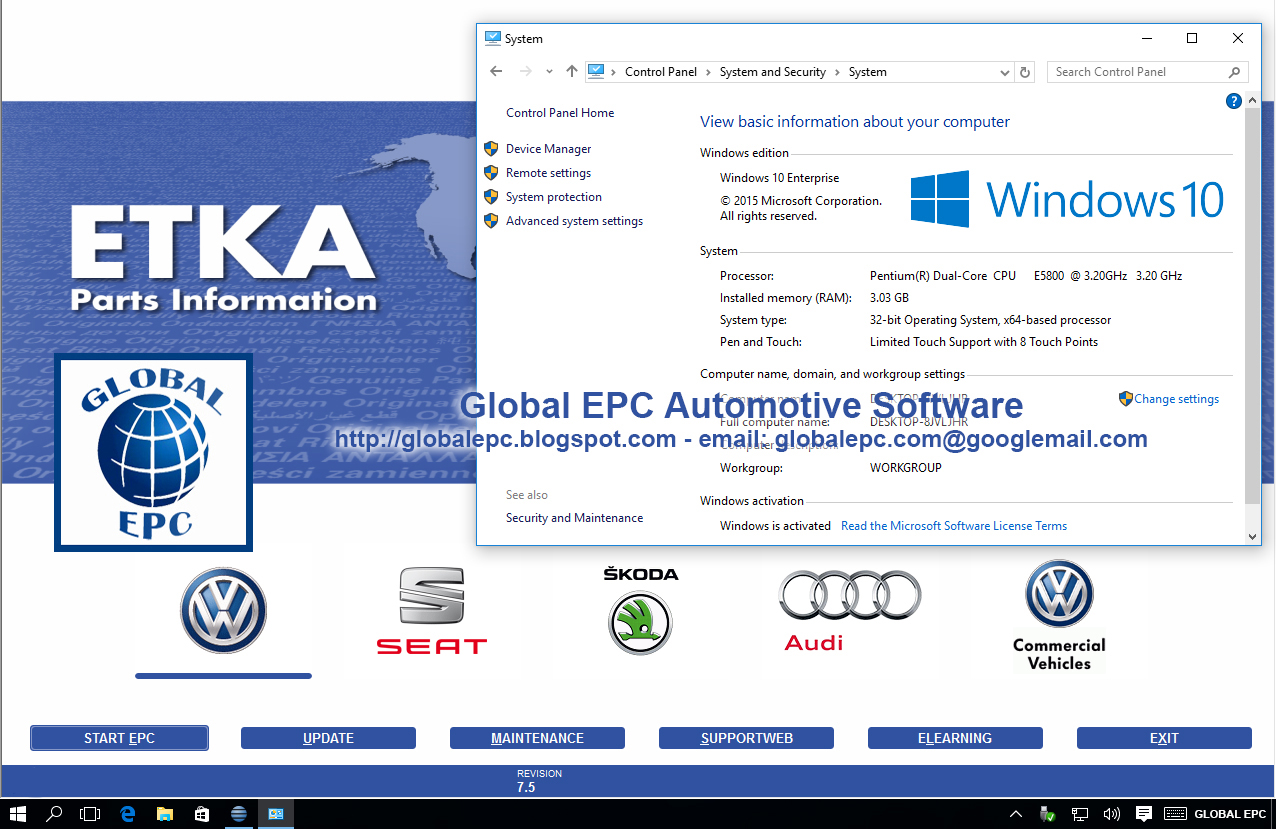Expand the address bar history dropdown

point(1005,72)
